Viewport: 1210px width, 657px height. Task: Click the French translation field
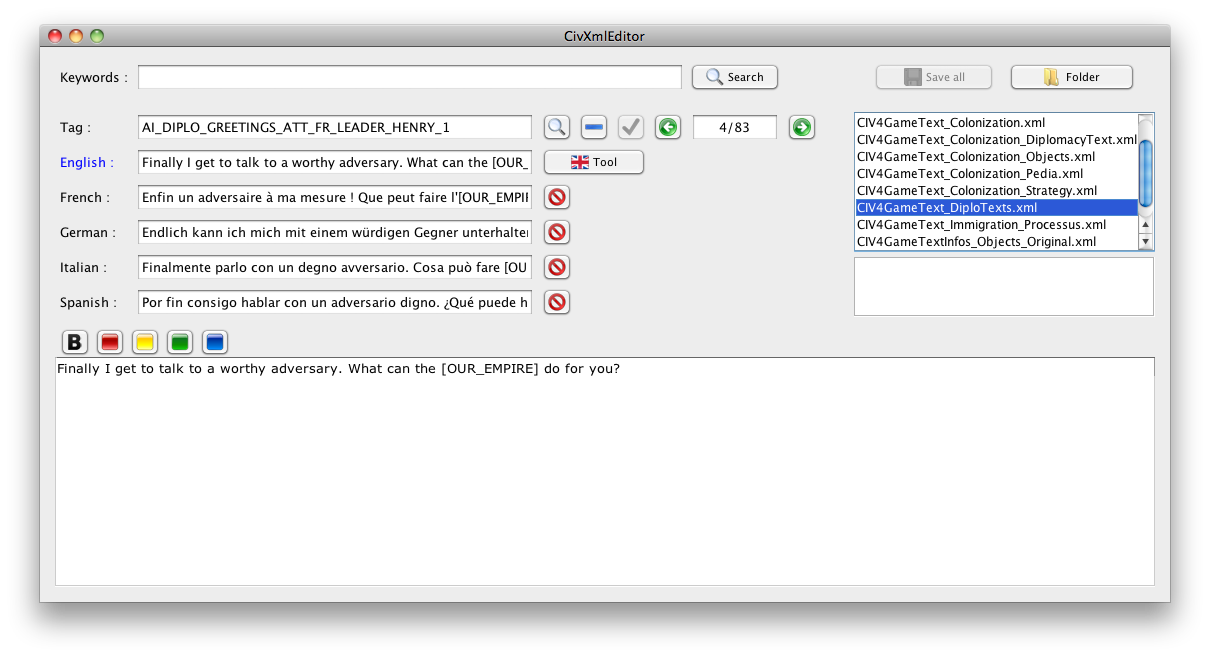tap(335, 197)
